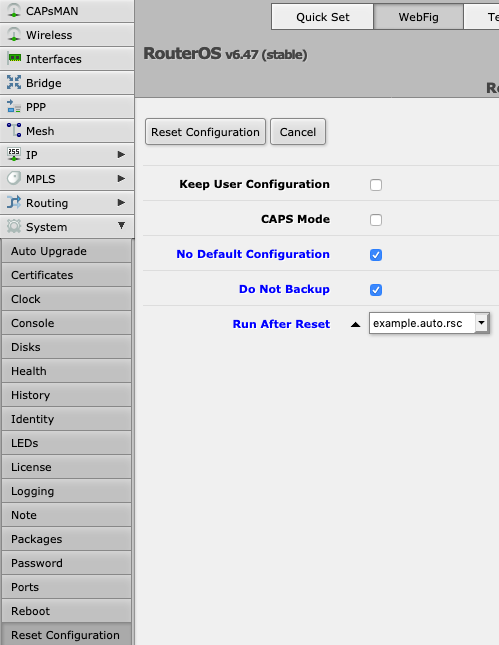The height and width of the screenshot is (645, 499).
Task: Open the Health submenu
Action: coord(66,371)
